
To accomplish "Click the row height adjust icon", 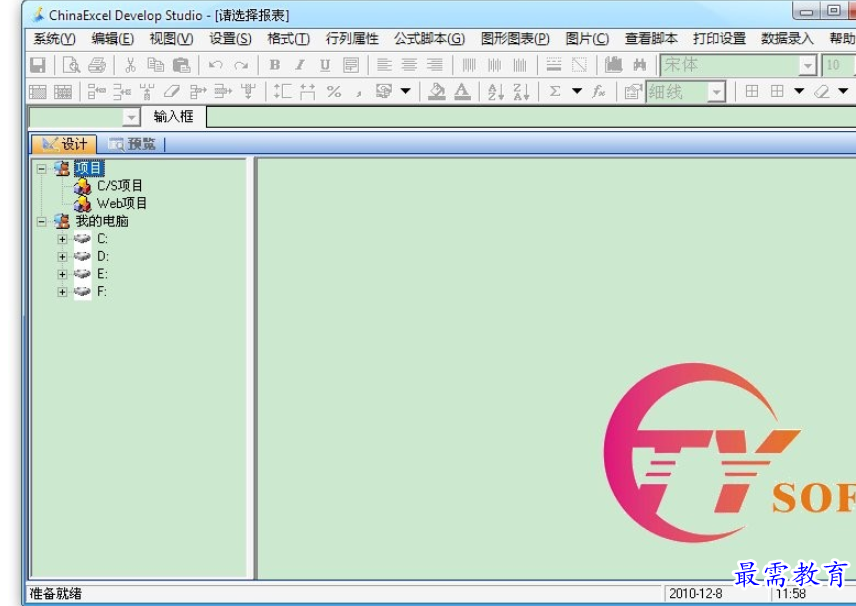I will click(x=282, y=91).
